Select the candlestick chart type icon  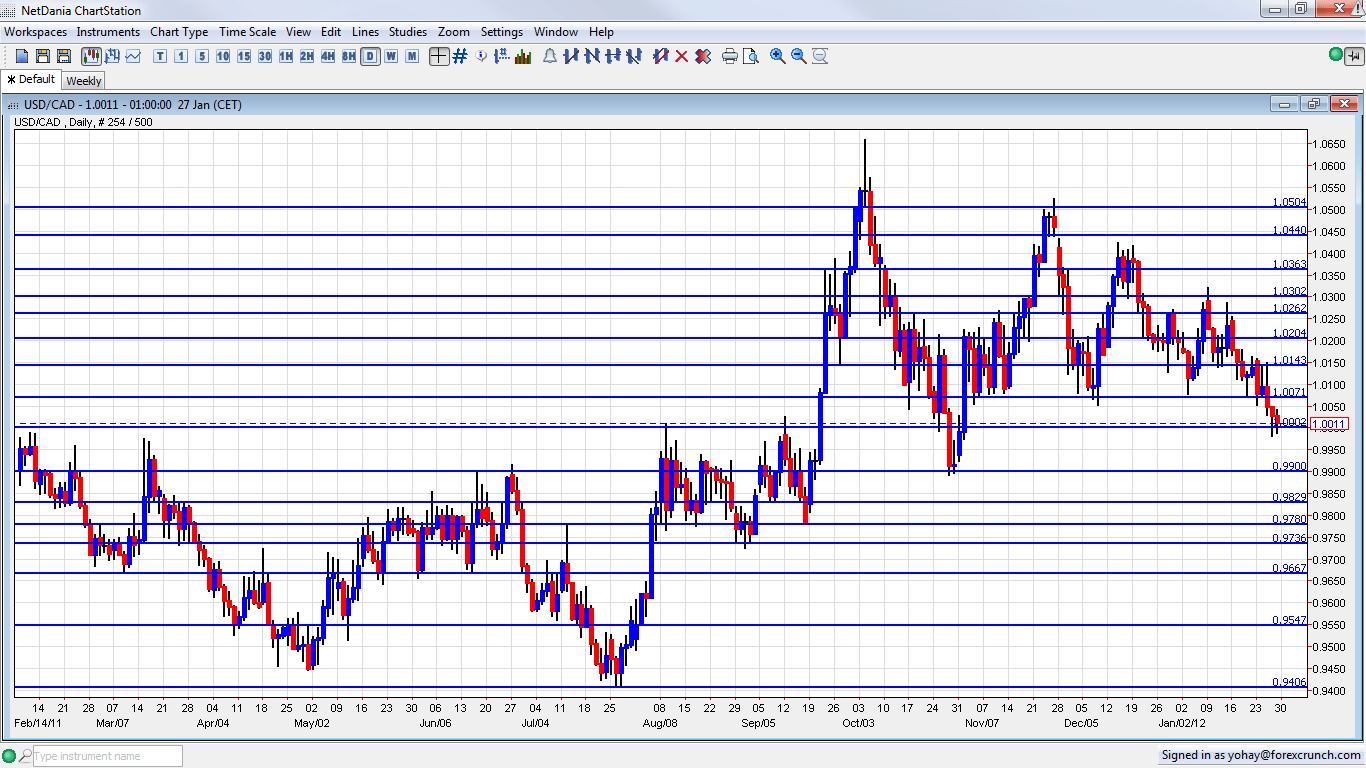coord(90,56)
